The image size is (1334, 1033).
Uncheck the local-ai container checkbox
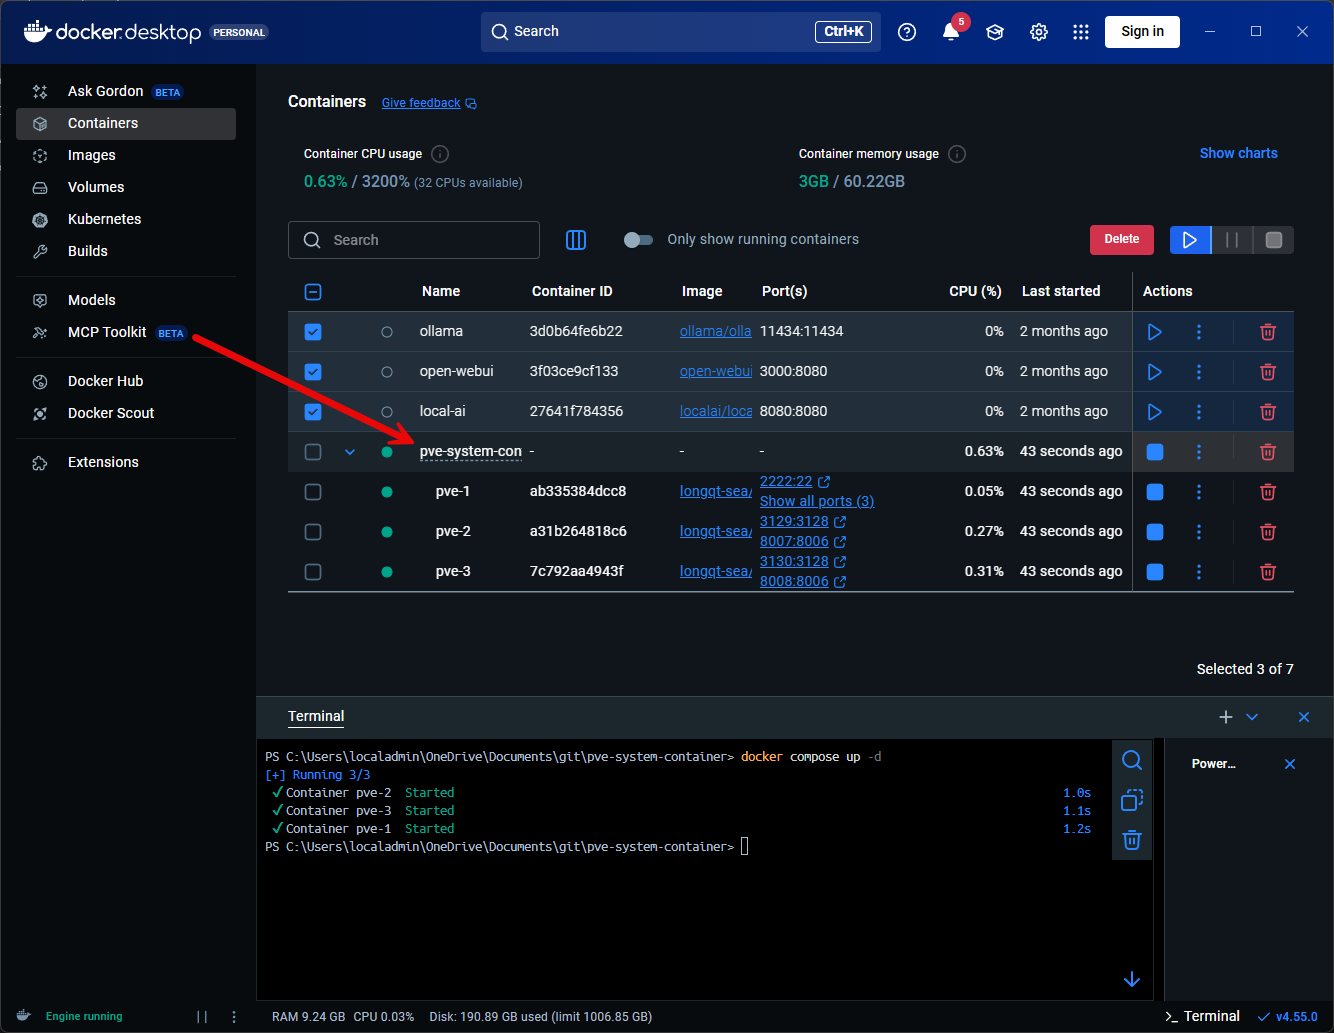[313, 412]
